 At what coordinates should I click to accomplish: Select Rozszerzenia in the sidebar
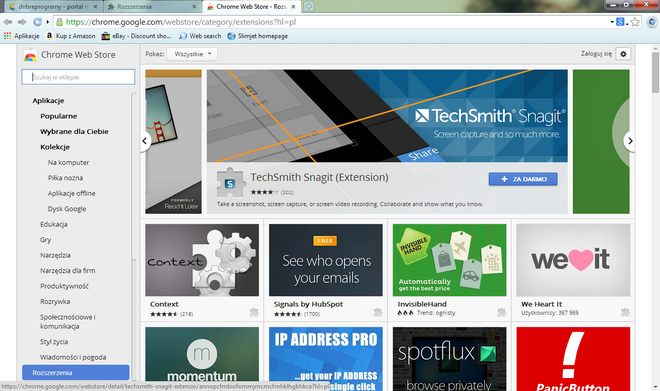(x=76, y=372)
